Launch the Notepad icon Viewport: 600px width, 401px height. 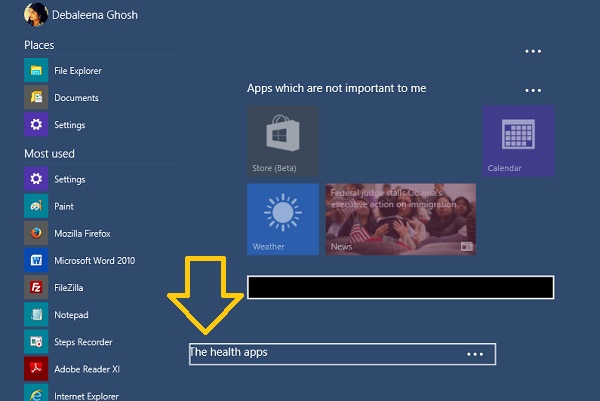(x=36, y=315)
